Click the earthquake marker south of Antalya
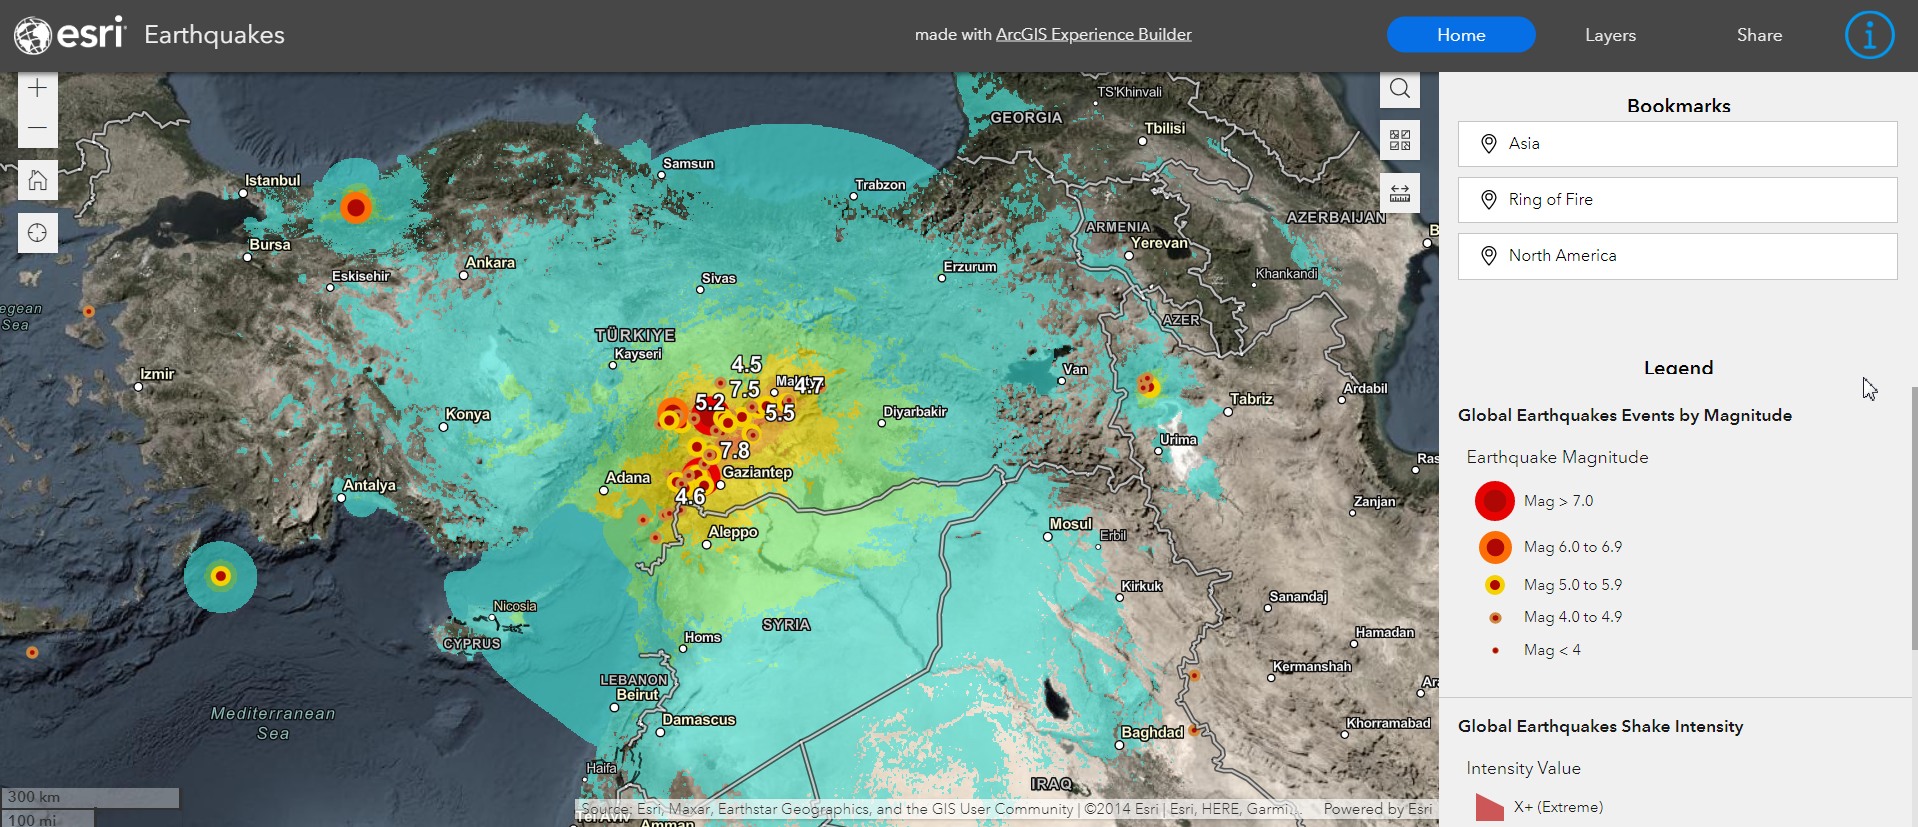This screenshot has width=1918, height=827. (221, 576)
